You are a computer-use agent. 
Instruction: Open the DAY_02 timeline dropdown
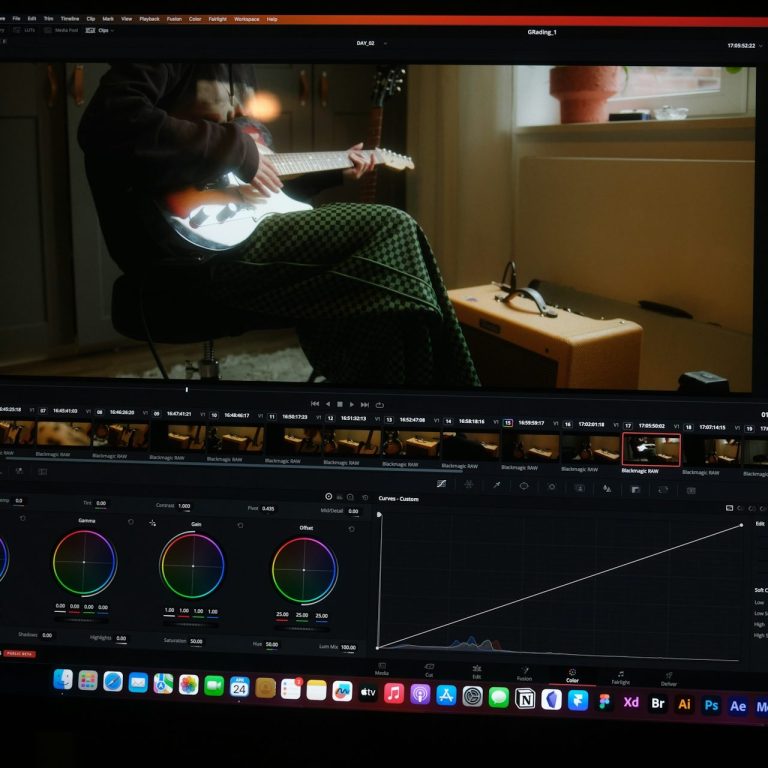385,43
